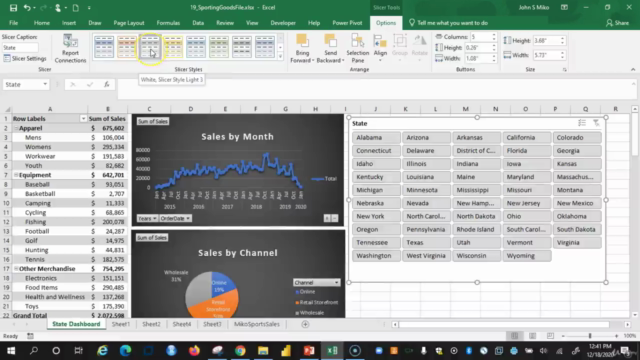Screen dimensions: 640x360
Task: Open the Selection Pane
Action: tap(358, 49)
